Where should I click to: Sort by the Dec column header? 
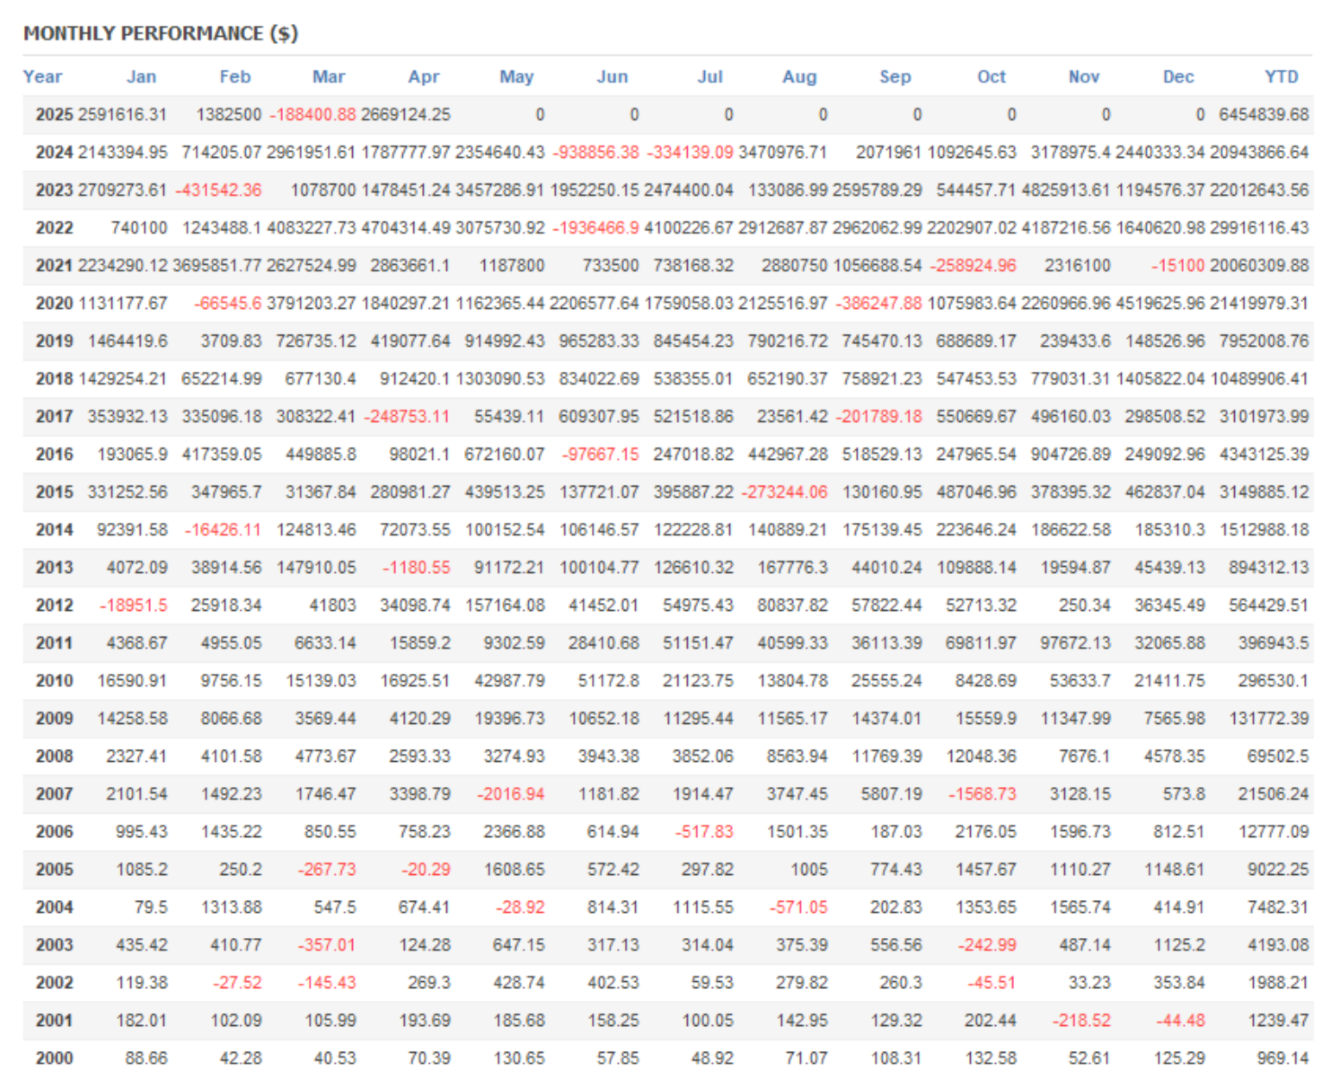point(1179,76)
